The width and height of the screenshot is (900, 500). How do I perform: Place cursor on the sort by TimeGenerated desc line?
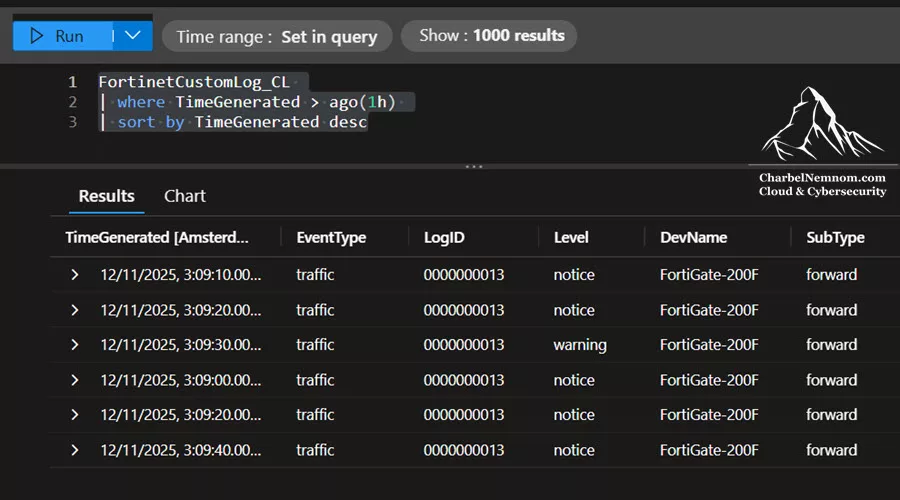coord(234,122)
